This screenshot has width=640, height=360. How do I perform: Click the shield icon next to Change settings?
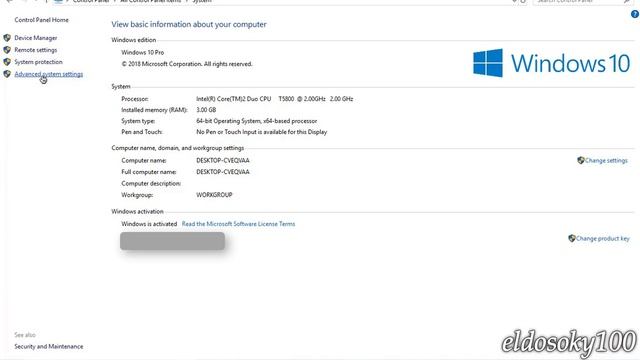click(x=581, y=160)
